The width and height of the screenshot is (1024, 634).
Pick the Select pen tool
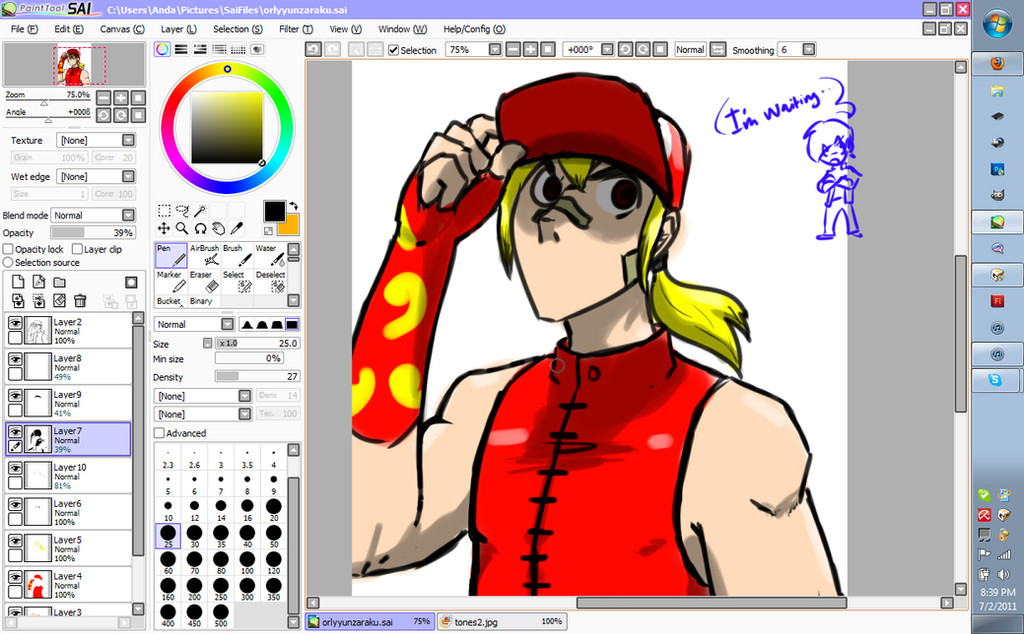pyautogui.click(x=237, y=281)
